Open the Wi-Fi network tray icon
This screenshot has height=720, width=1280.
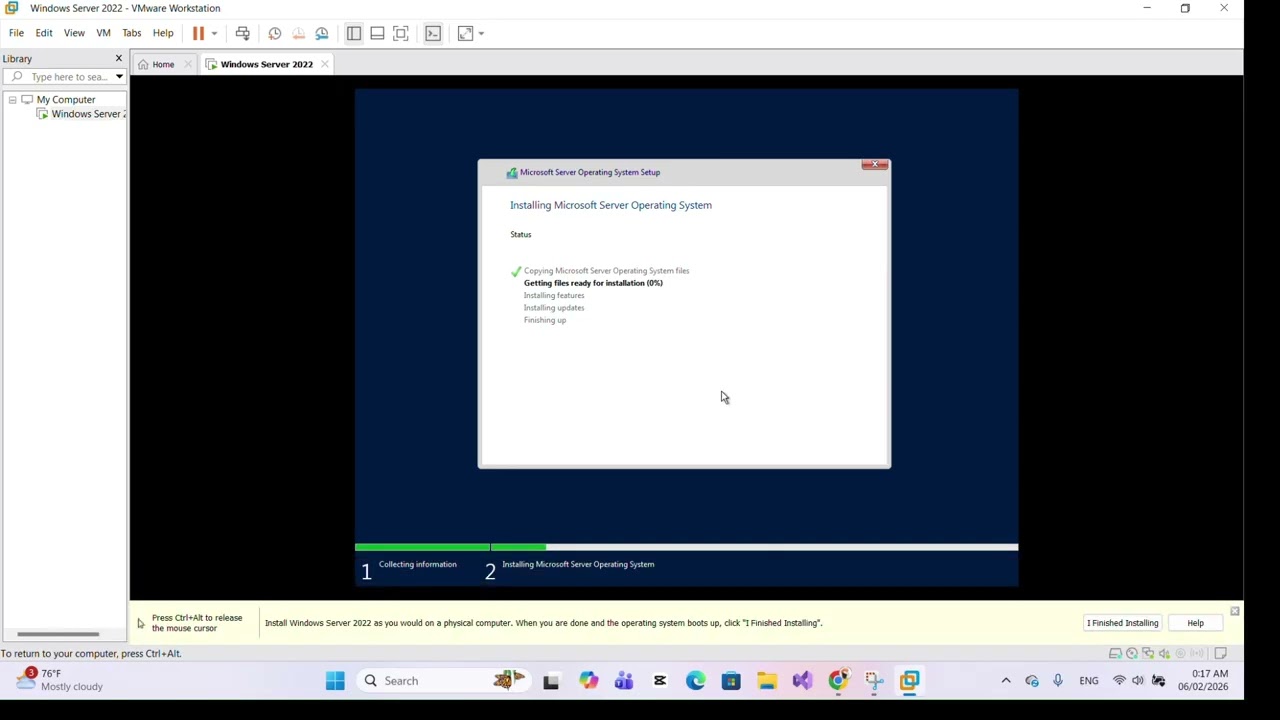point(1119,681)
